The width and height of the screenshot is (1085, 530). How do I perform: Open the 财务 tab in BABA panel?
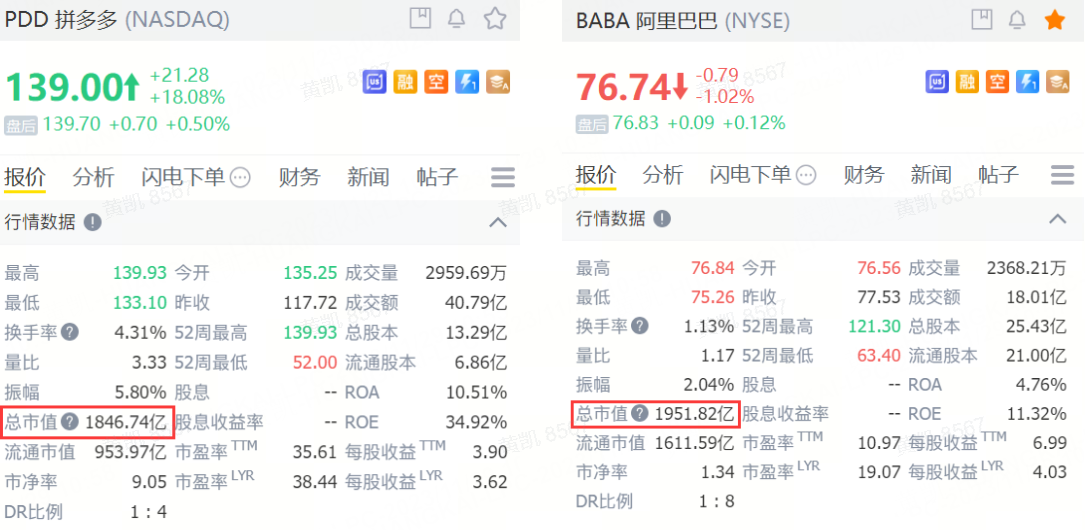pos(864,174)
